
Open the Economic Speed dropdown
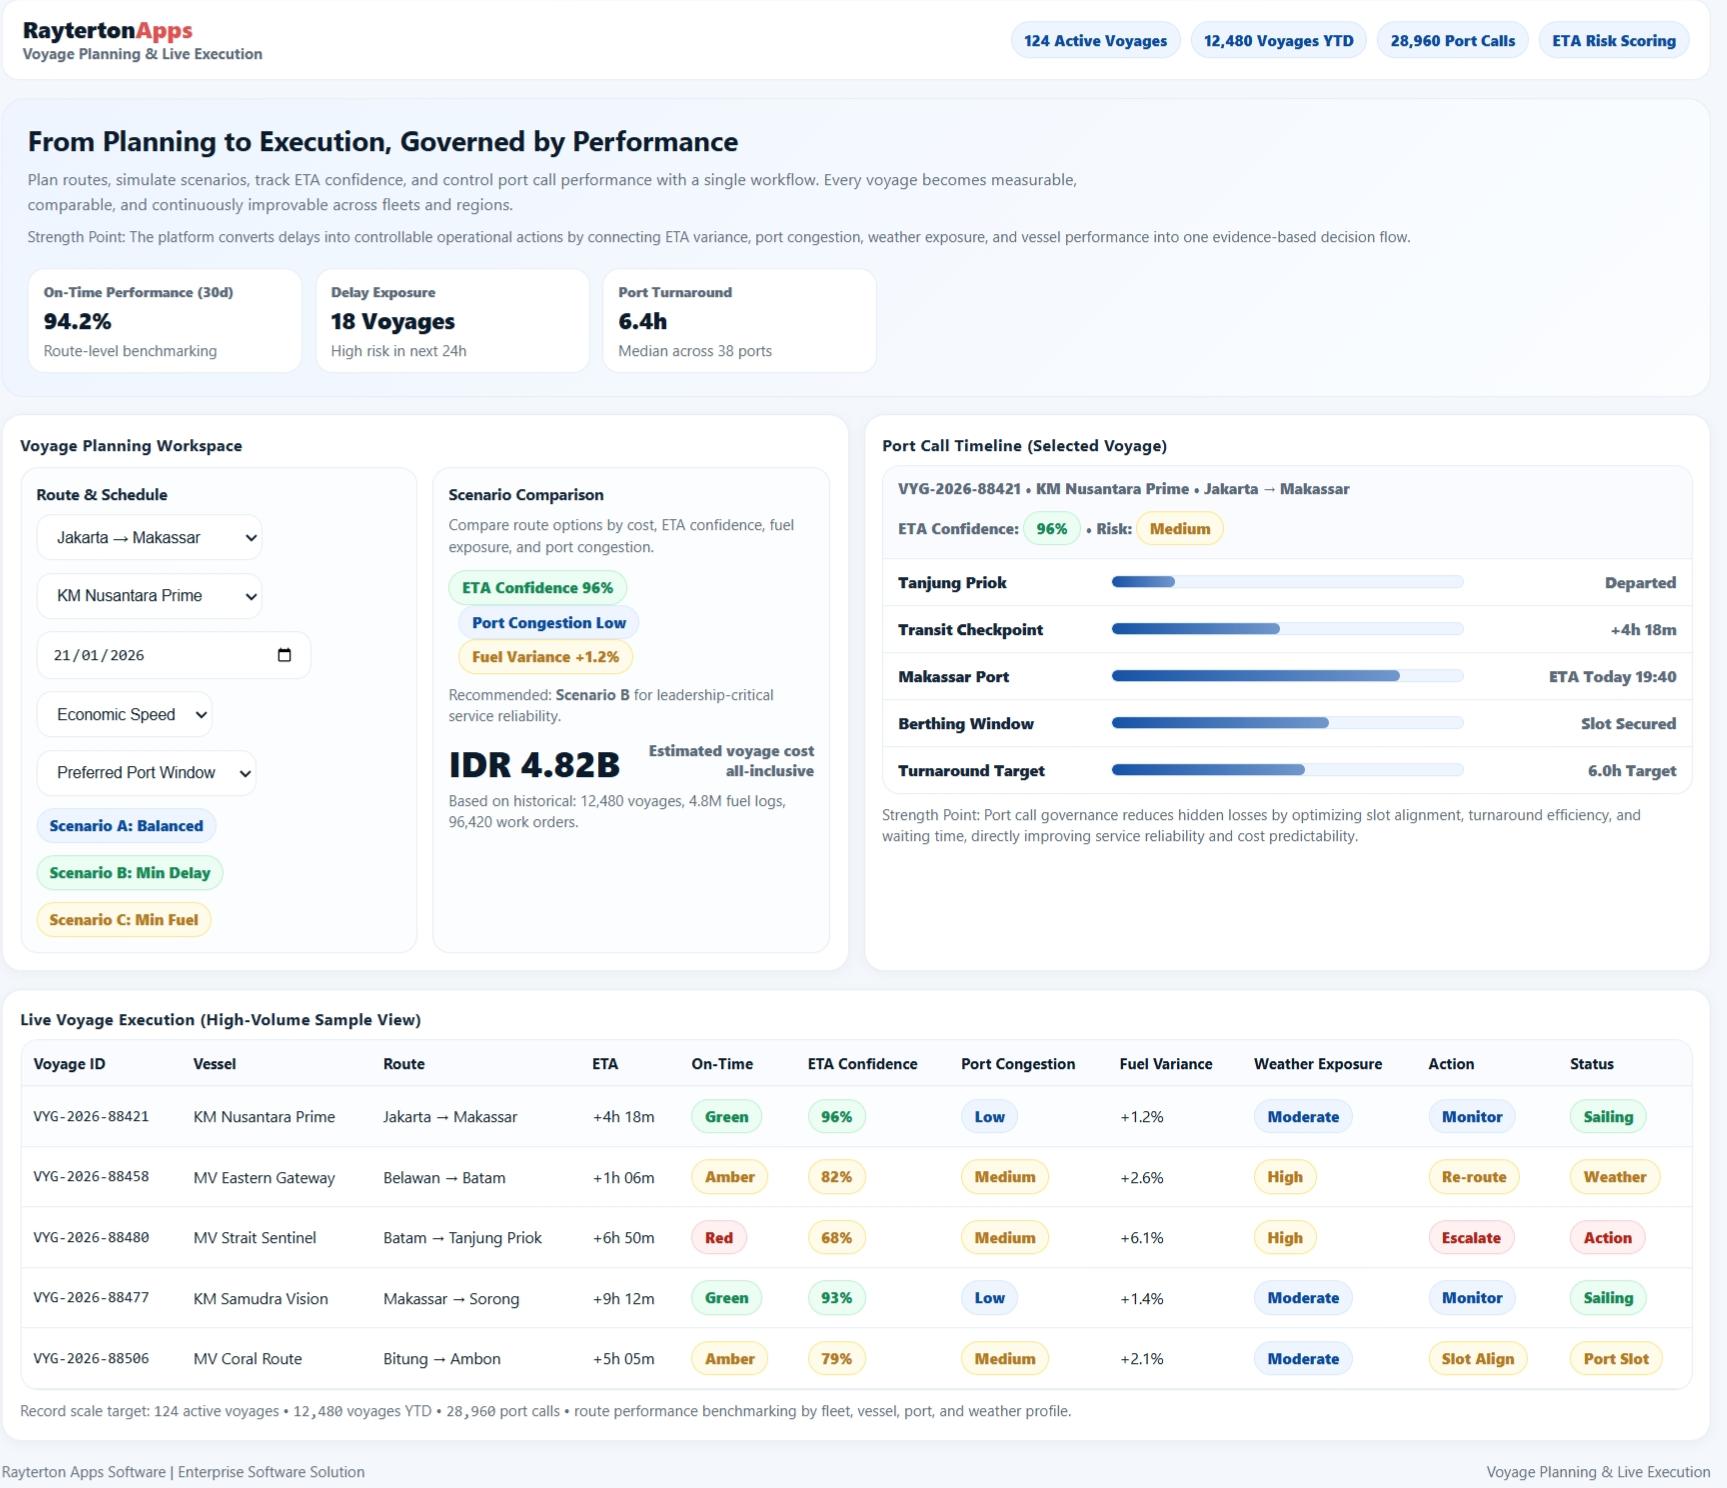(x=124, y=714)
